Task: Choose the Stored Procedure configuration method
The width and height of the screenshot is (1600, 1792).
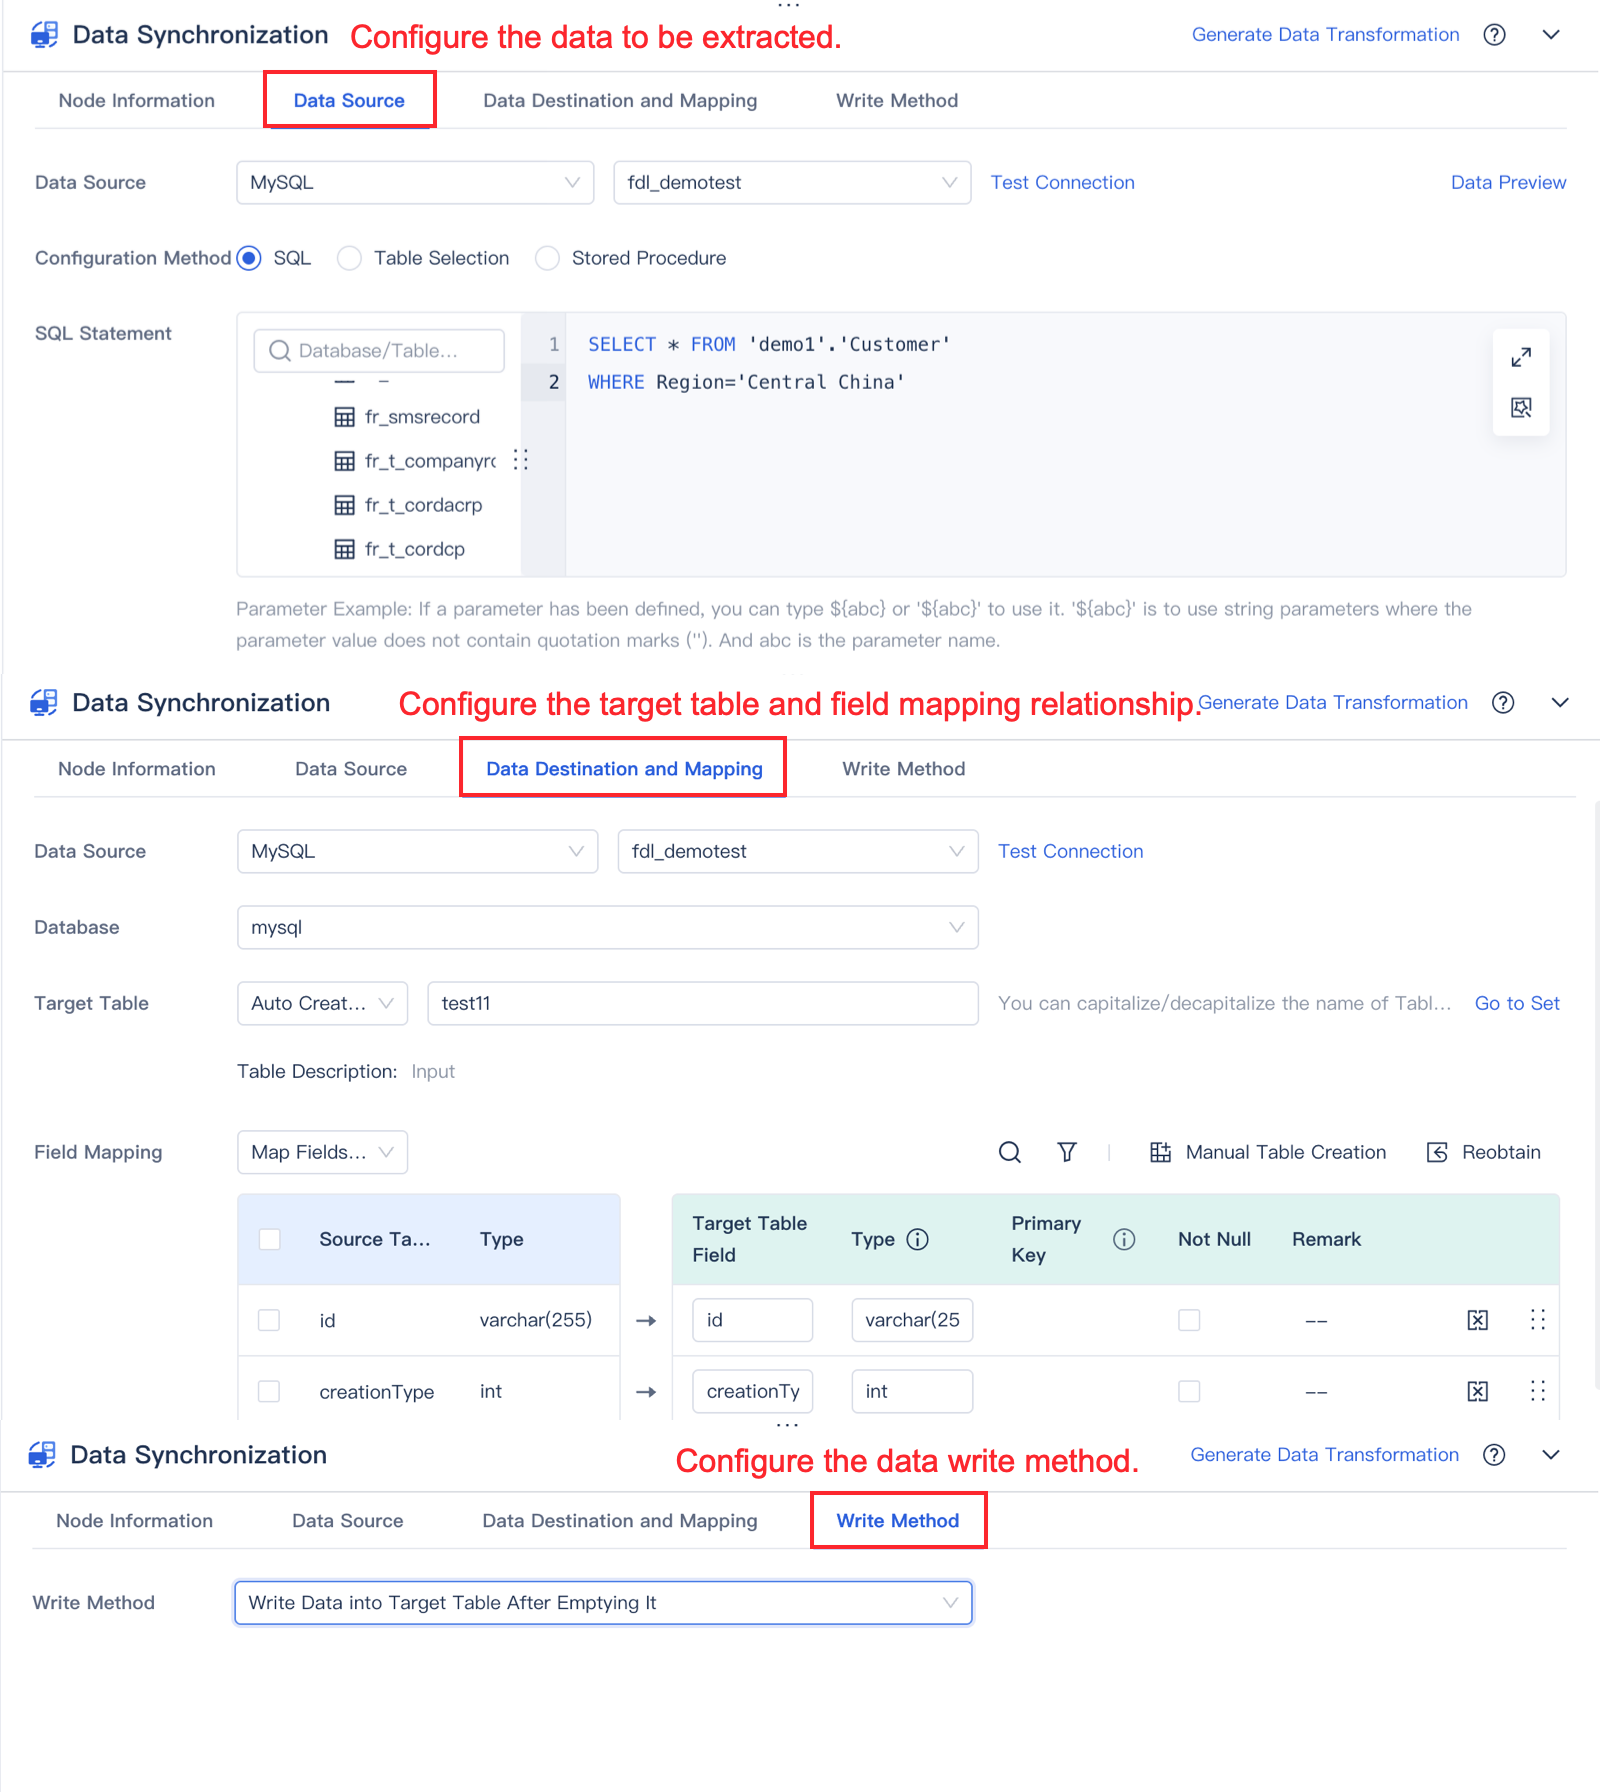Action: [x=547, y=258]
